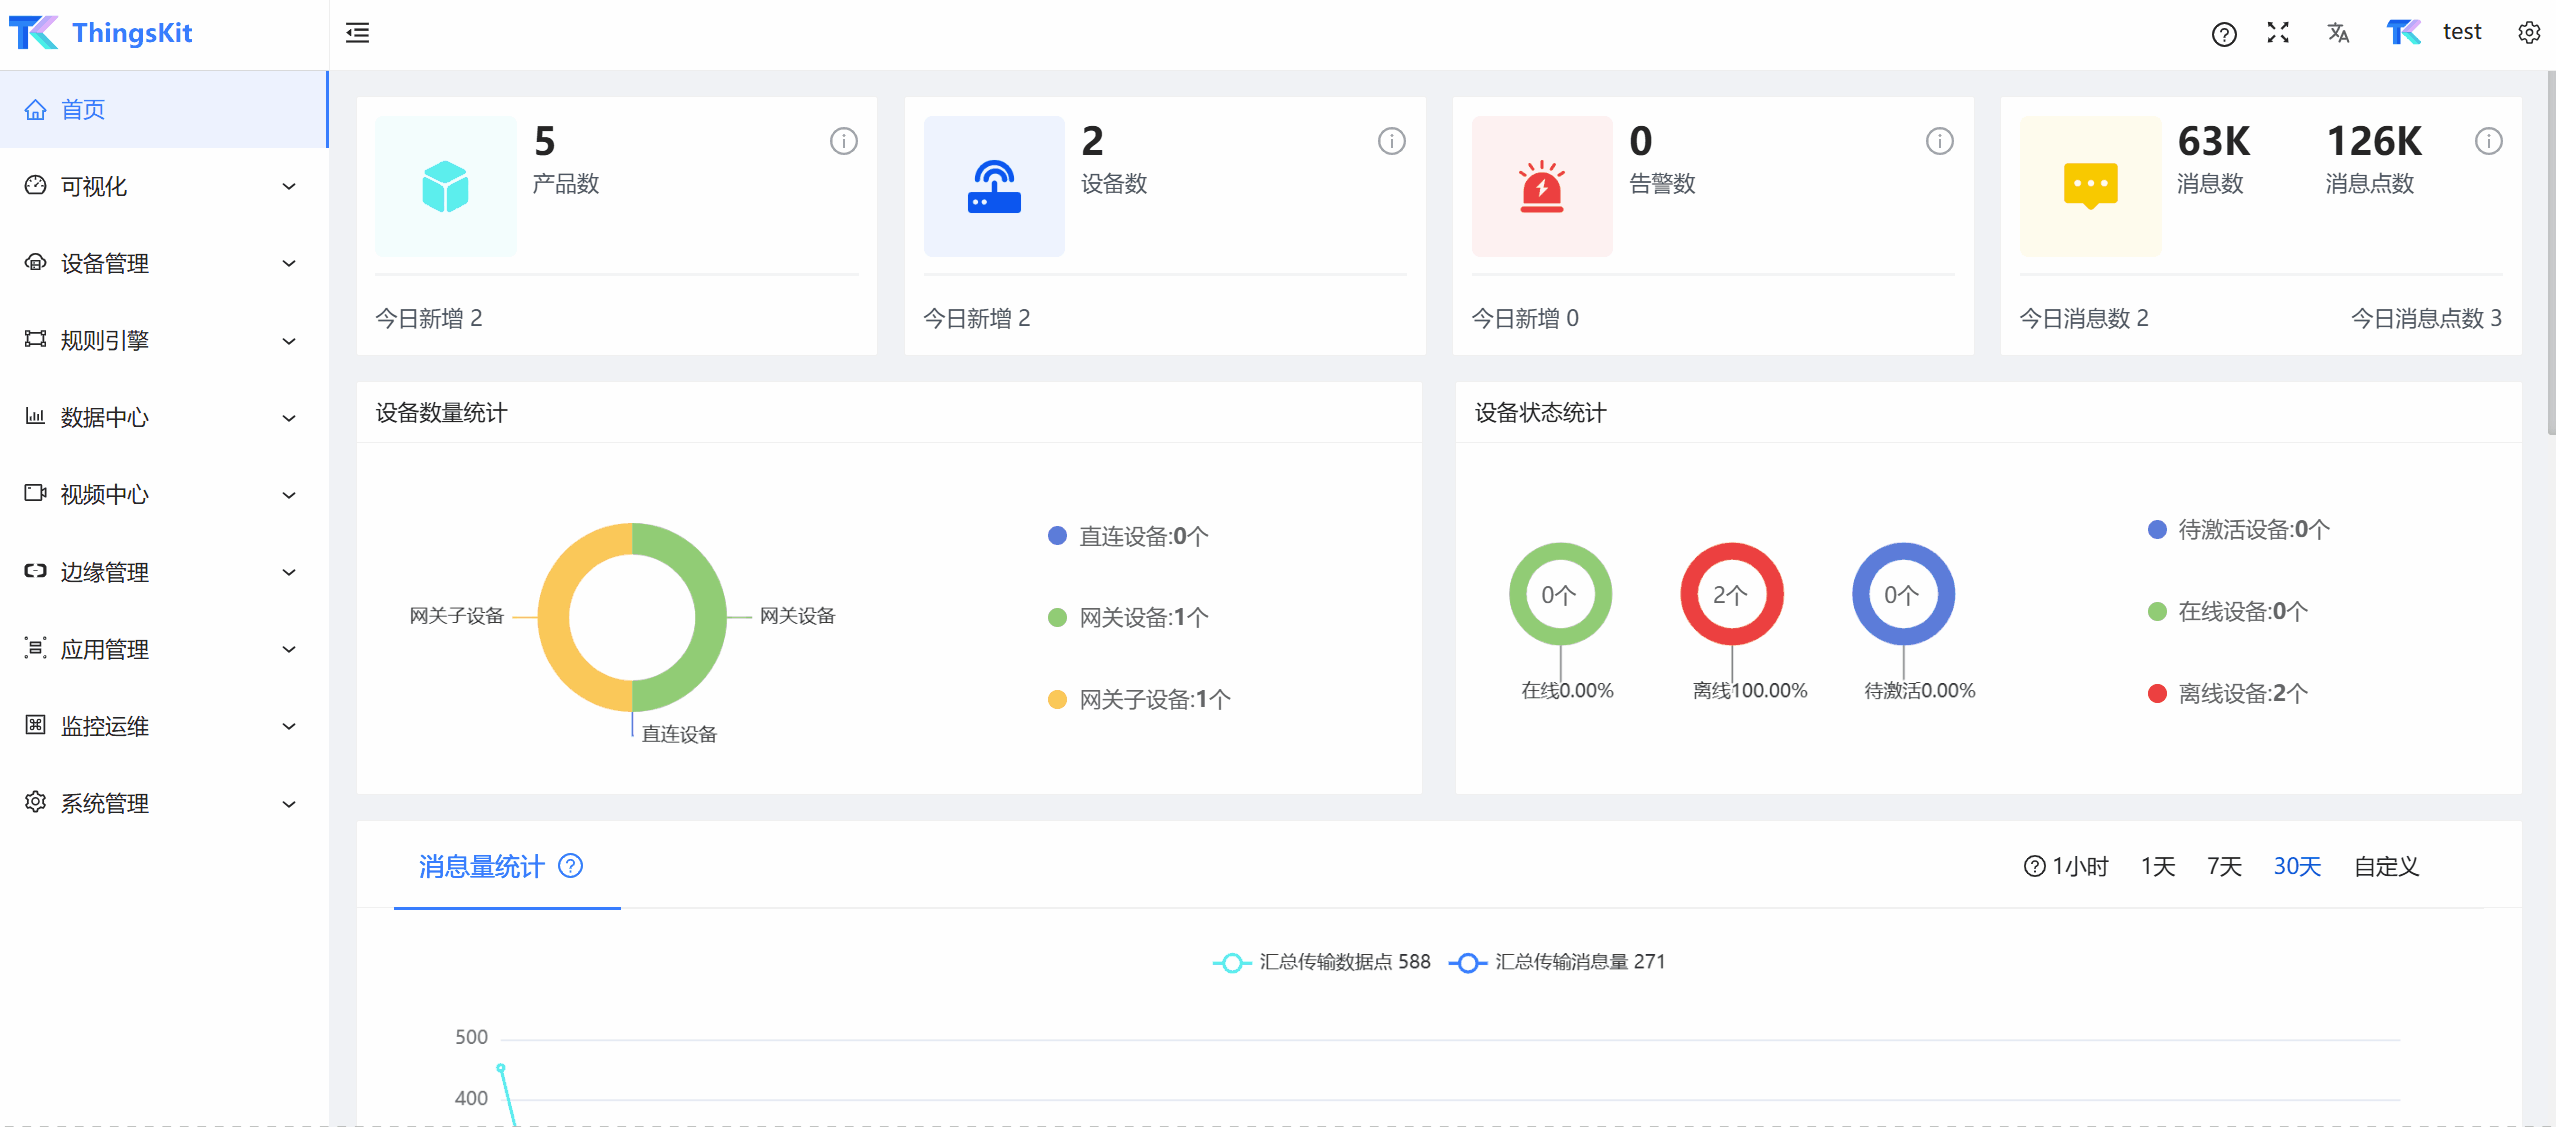
Task: Go to 首页 in sidebar
Action: [83, 109]
